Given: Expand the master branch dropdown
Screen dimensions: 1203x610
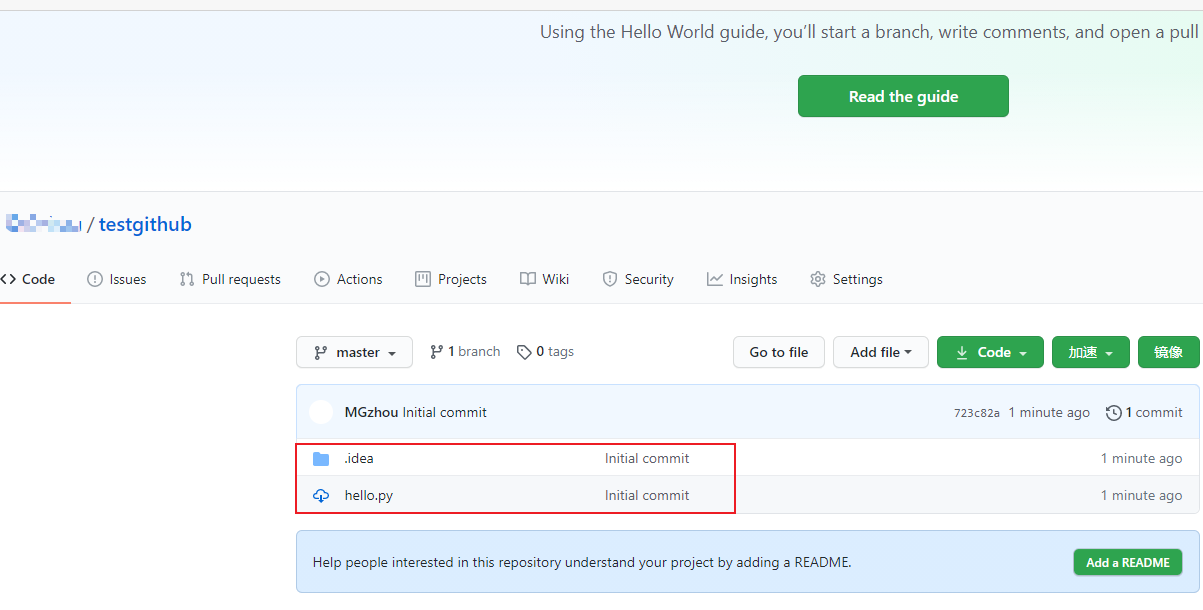Looking at the screenshot, I should tap(354, 352).
